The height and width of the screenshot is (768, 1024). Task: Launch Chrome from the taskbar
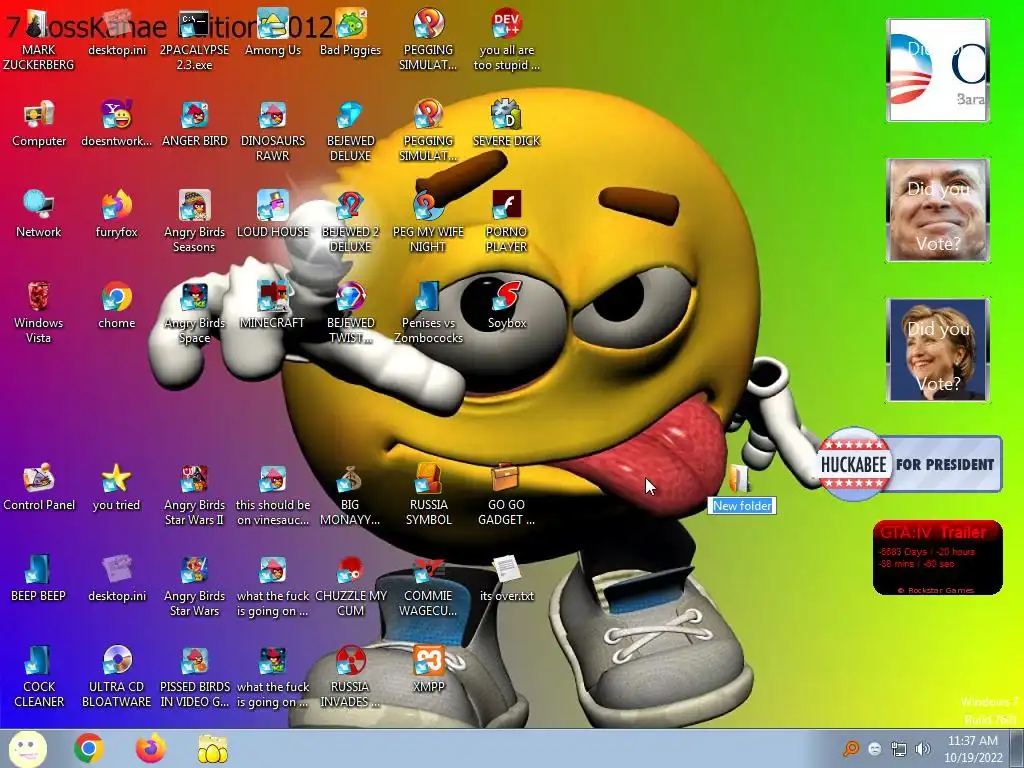[89, 748]
